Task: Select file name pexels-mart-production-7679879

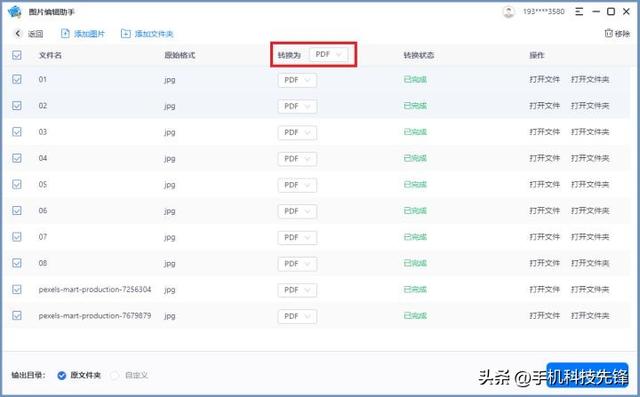Action: tap(95, 316)
